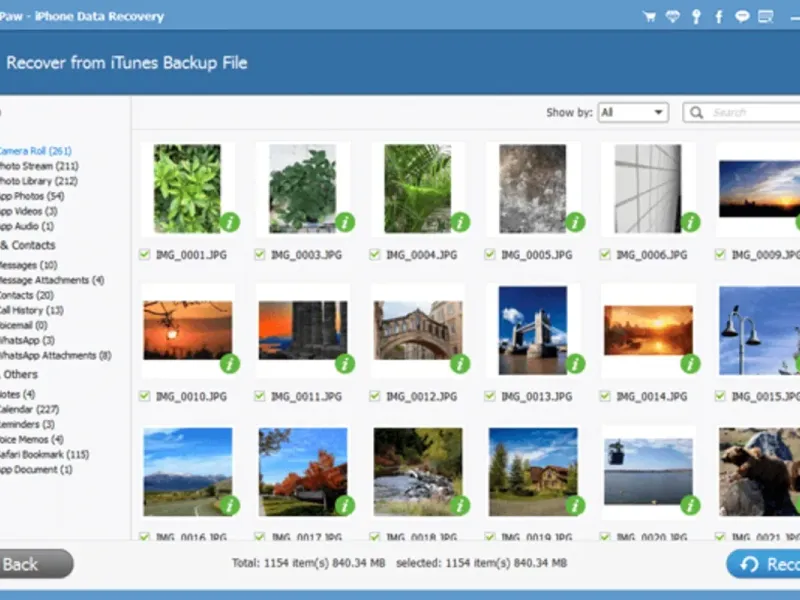Open Message Attachments (4) in sidebar

click(x=52, y=280)
